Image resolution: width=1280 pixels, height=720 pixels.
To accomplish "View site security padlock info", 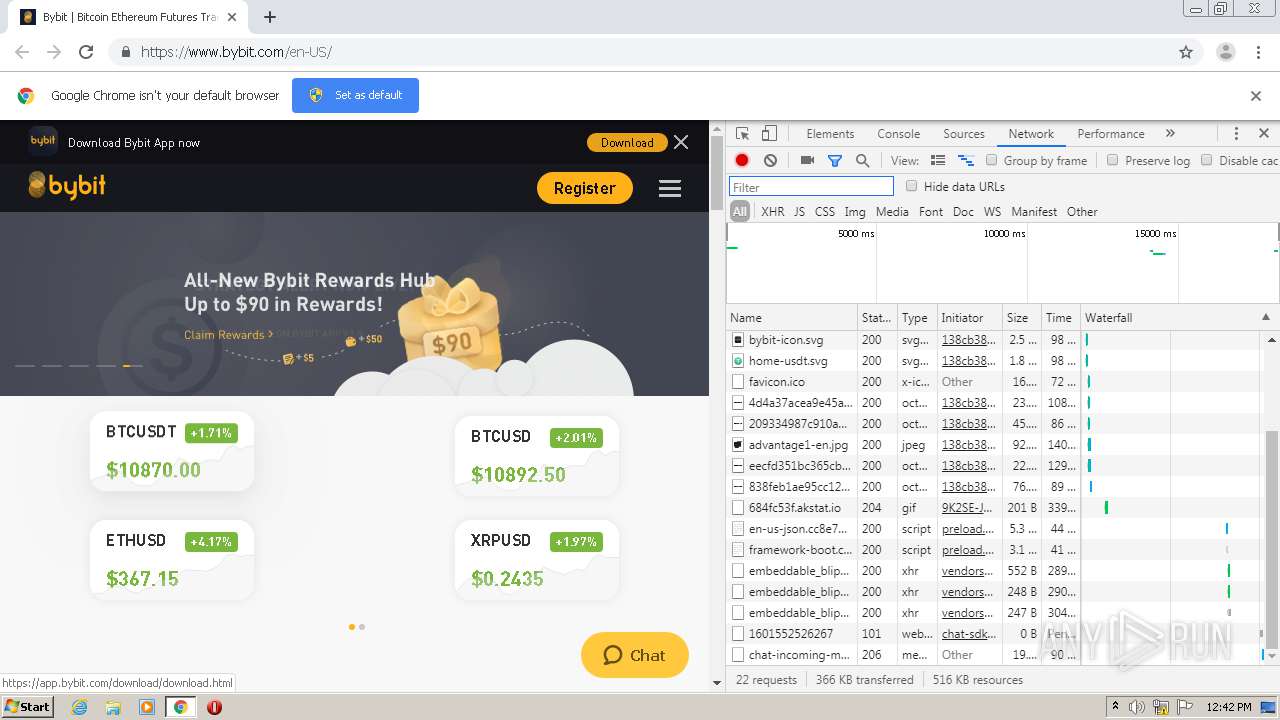I will click(125, 52).
